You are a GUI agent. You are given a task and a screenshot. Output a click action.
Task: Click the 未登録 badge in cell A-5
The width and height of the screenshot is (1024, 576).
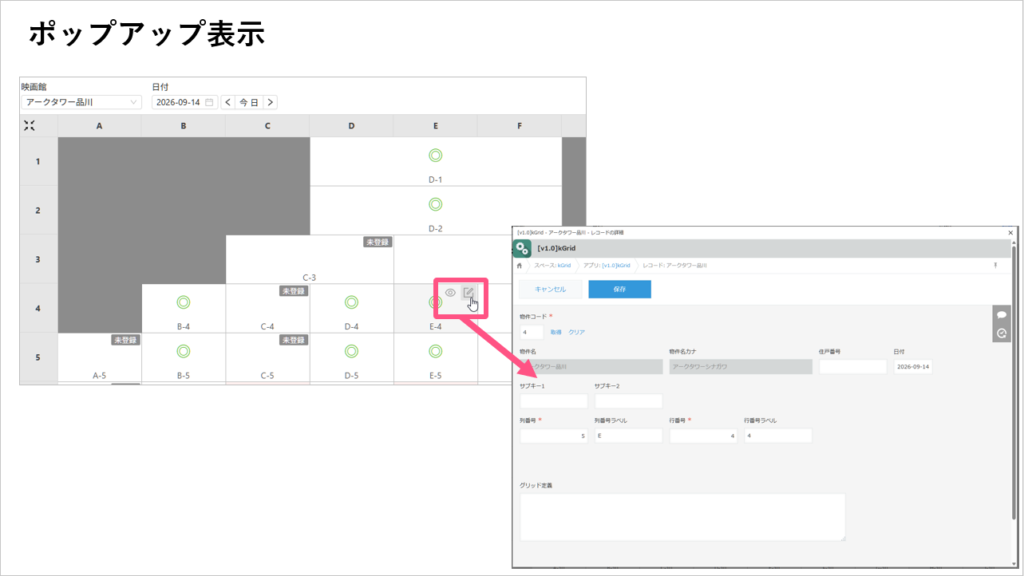(125, 340)
